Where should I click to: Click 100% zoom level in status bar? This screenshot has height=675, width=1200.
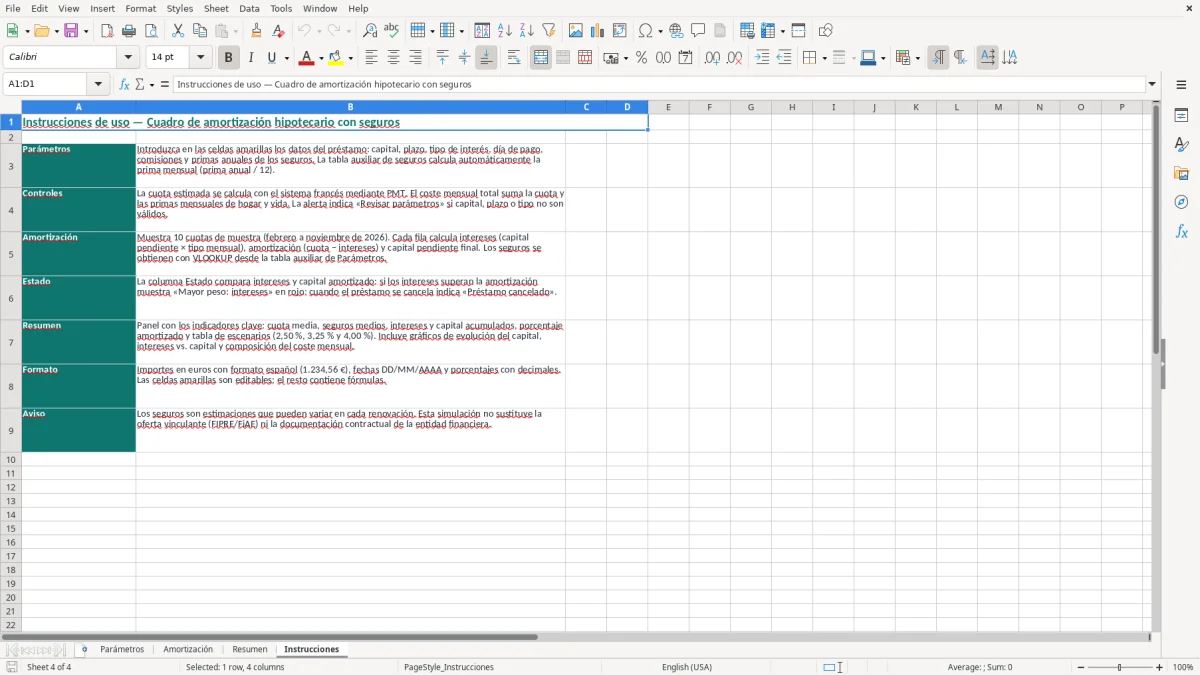1183,667
